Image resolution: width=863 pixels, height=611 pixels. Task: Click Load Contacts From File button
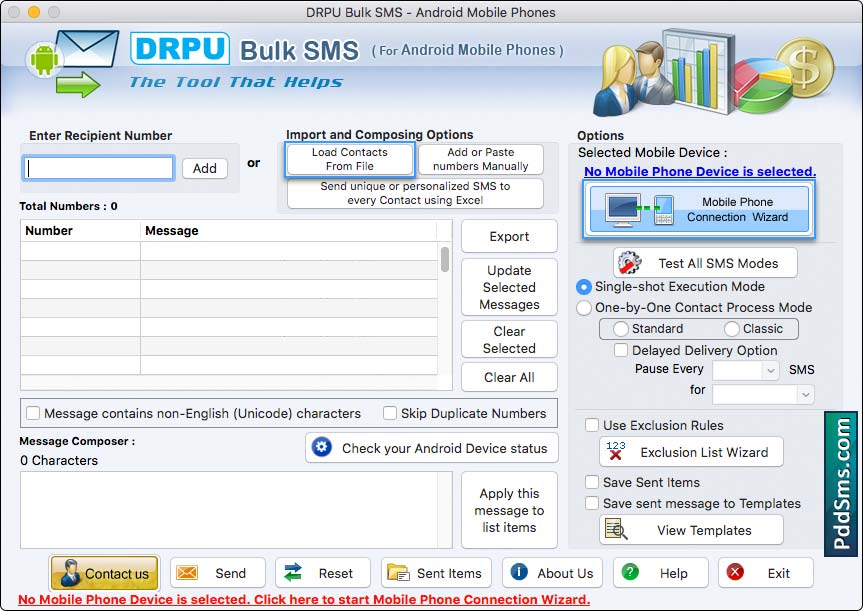(x=349, y=159)
